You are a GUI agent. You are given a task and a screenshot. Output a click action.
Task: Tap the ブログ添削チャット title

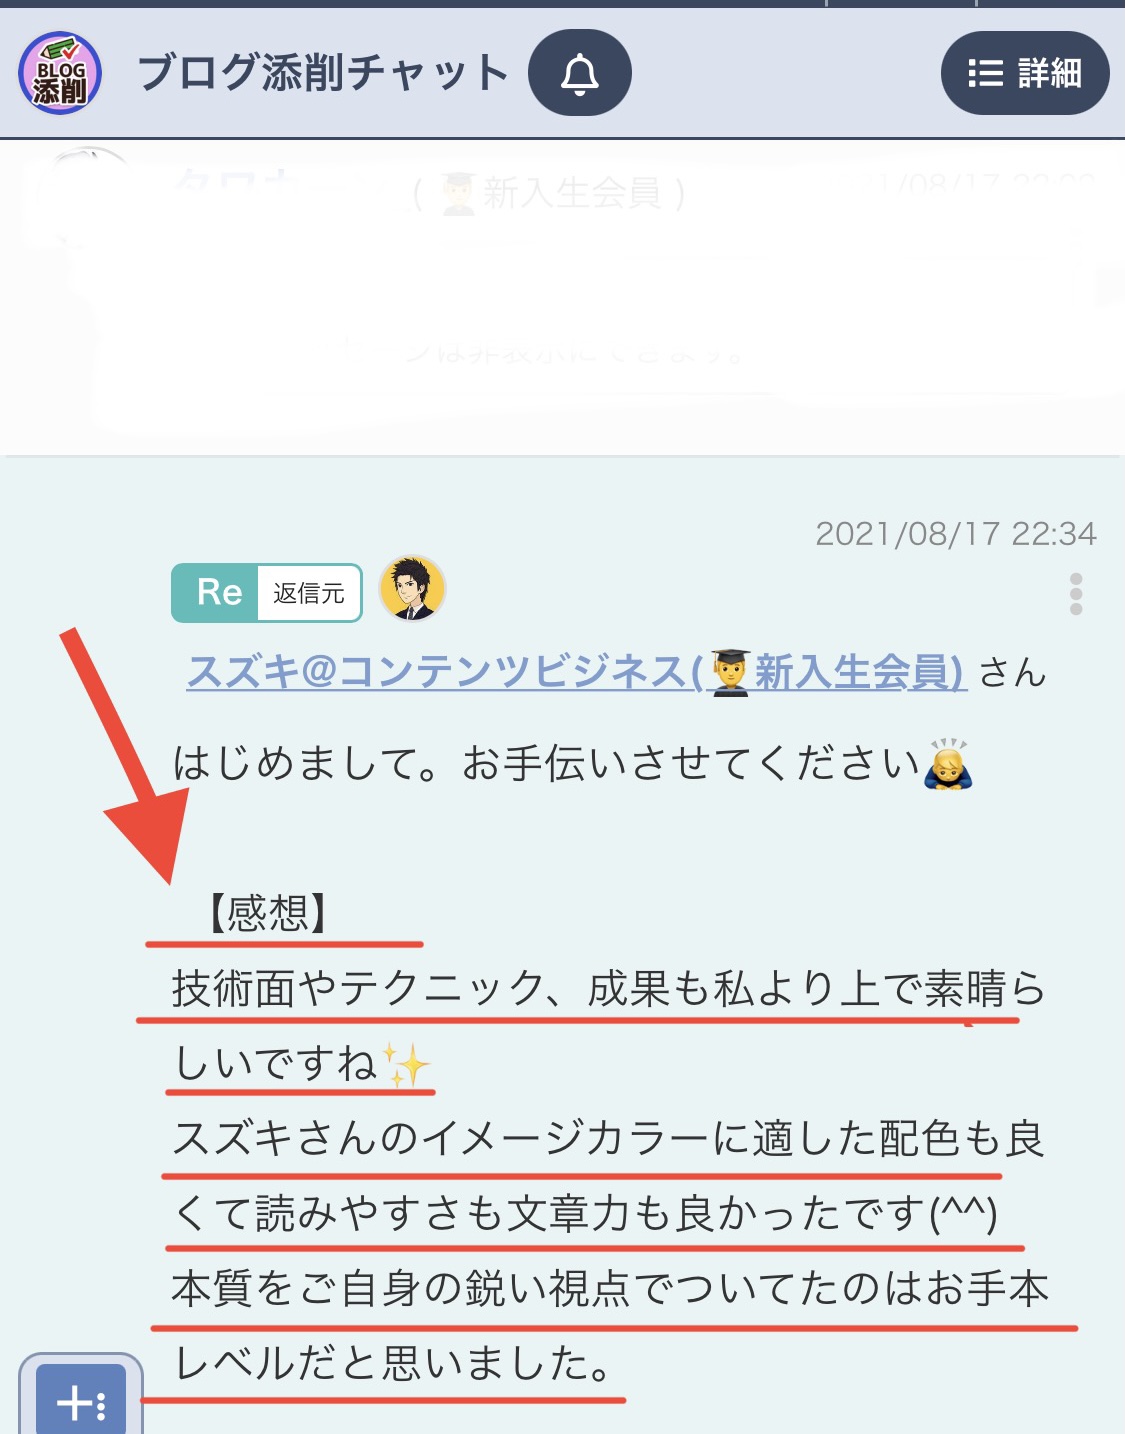click(324, 73)
